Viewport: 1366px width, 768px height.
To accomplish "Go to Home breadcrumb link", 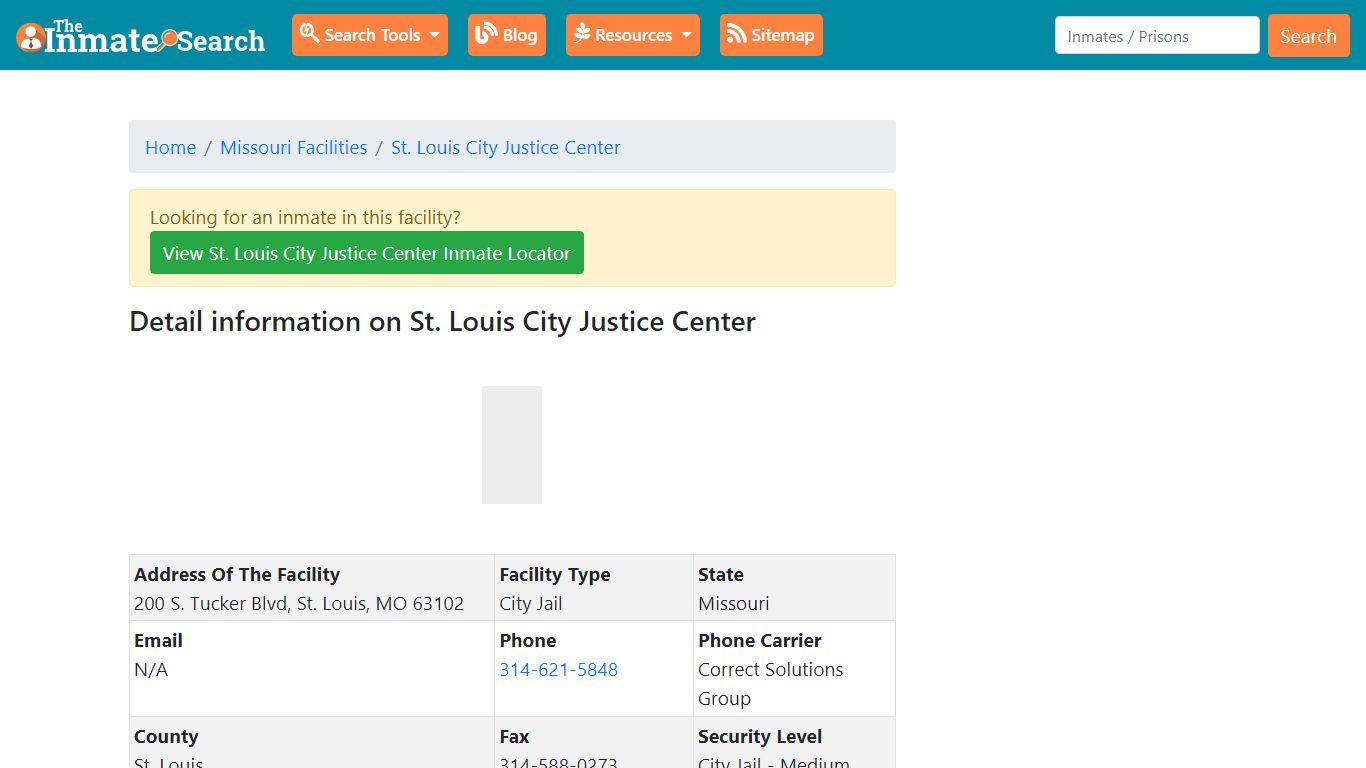I will [x=171, y=147].
